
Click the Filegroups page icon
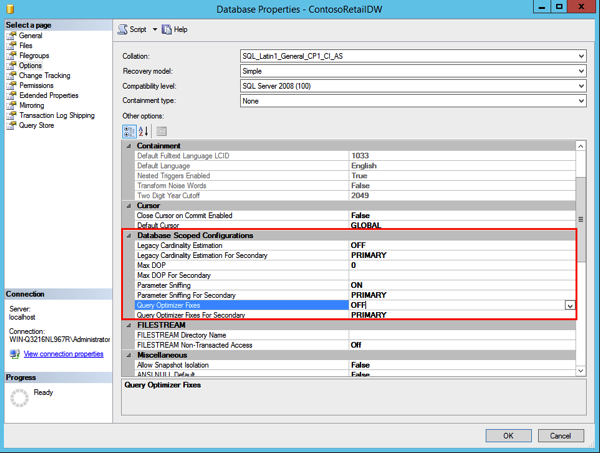point(11,55)
